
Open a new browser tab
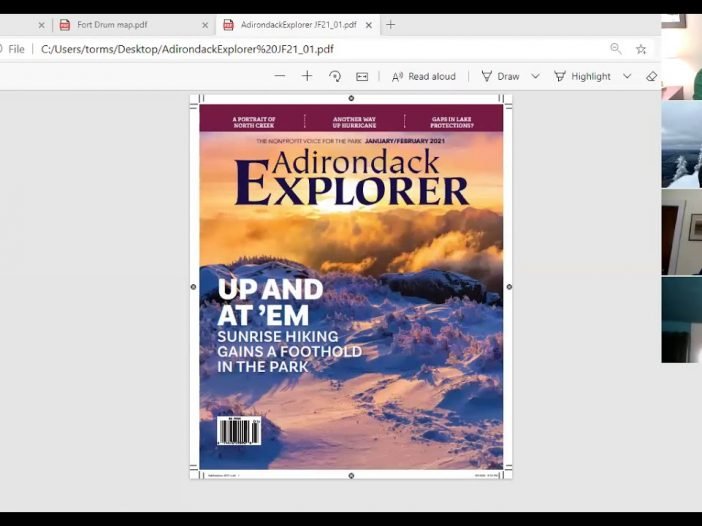[x=390, y=25]
